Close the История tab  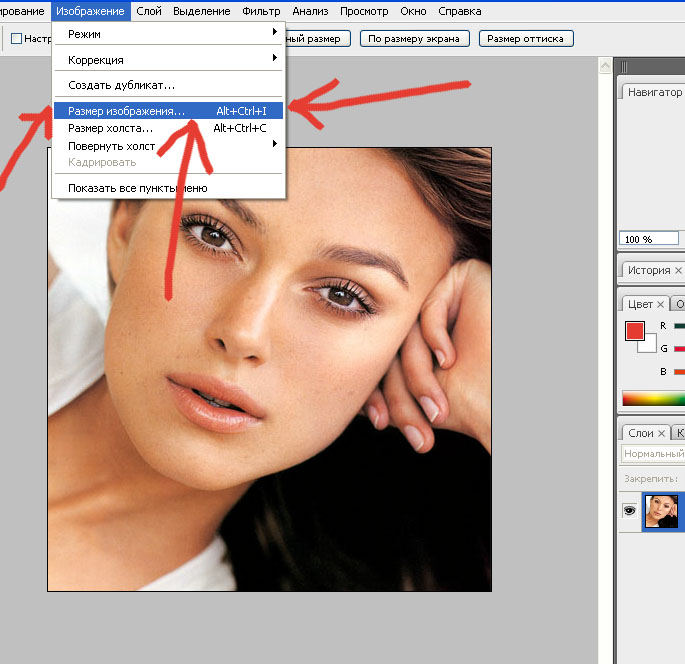678,271
